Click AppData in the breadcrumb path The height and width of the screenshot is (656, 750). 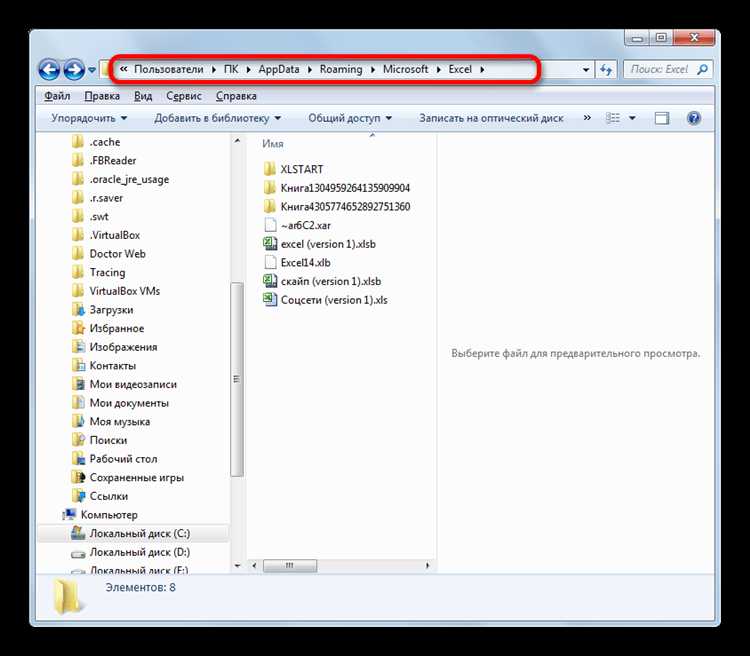pos(279,69)
